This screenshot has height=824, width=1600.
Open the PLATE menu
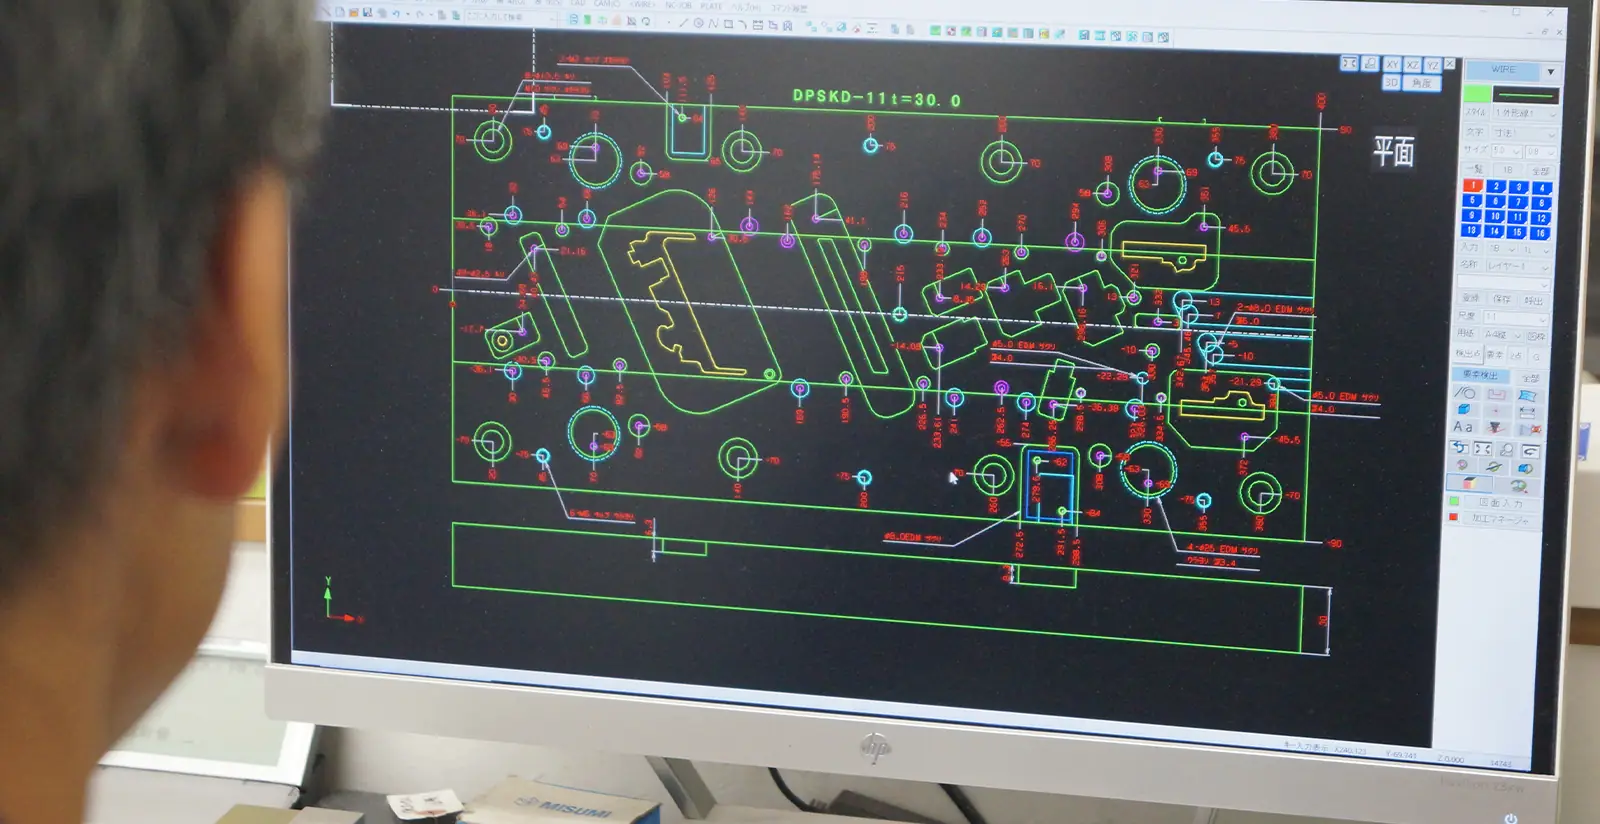(x=711, y=5)
